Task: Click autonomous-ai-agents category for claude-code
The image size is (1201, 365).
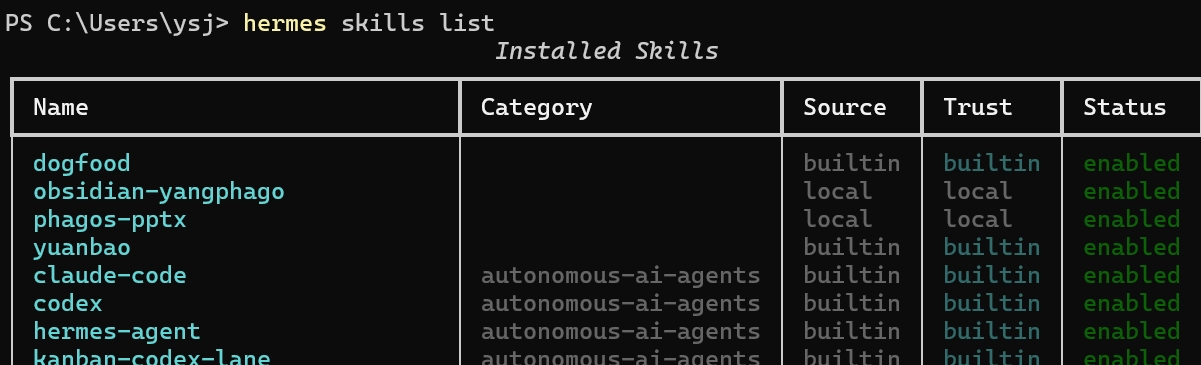Action: pyautogui.click(x=621, y=275)
